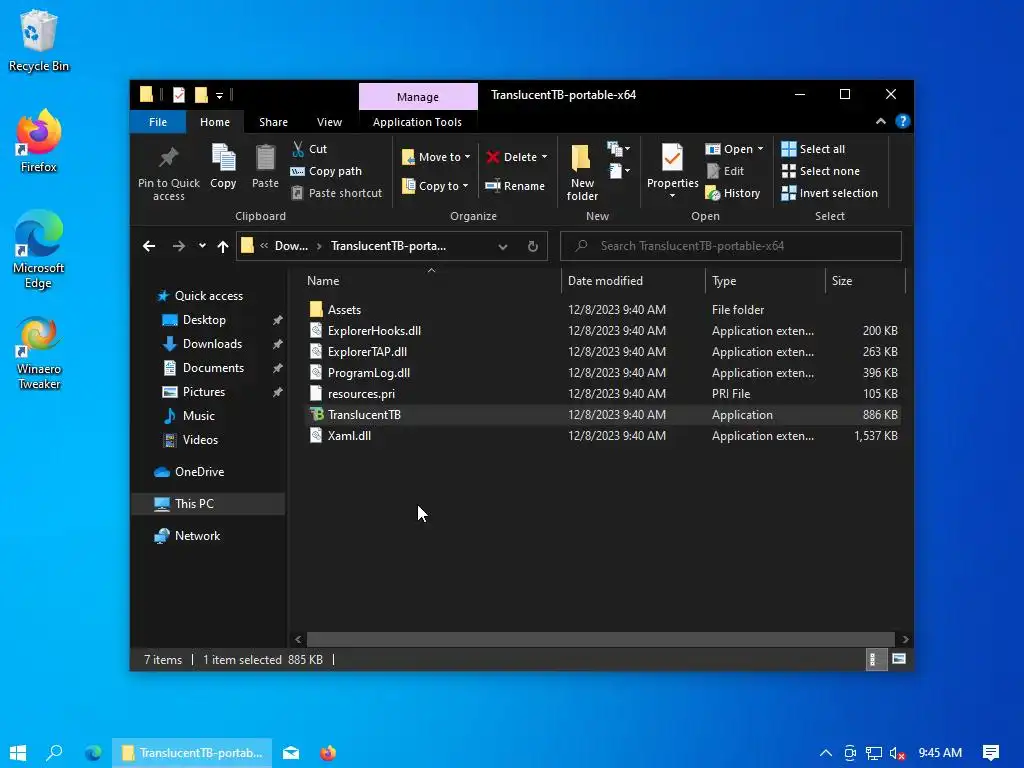Click Invert selection
The height and width of the screenshot is (768, 1024).
(x=829, y=193)
